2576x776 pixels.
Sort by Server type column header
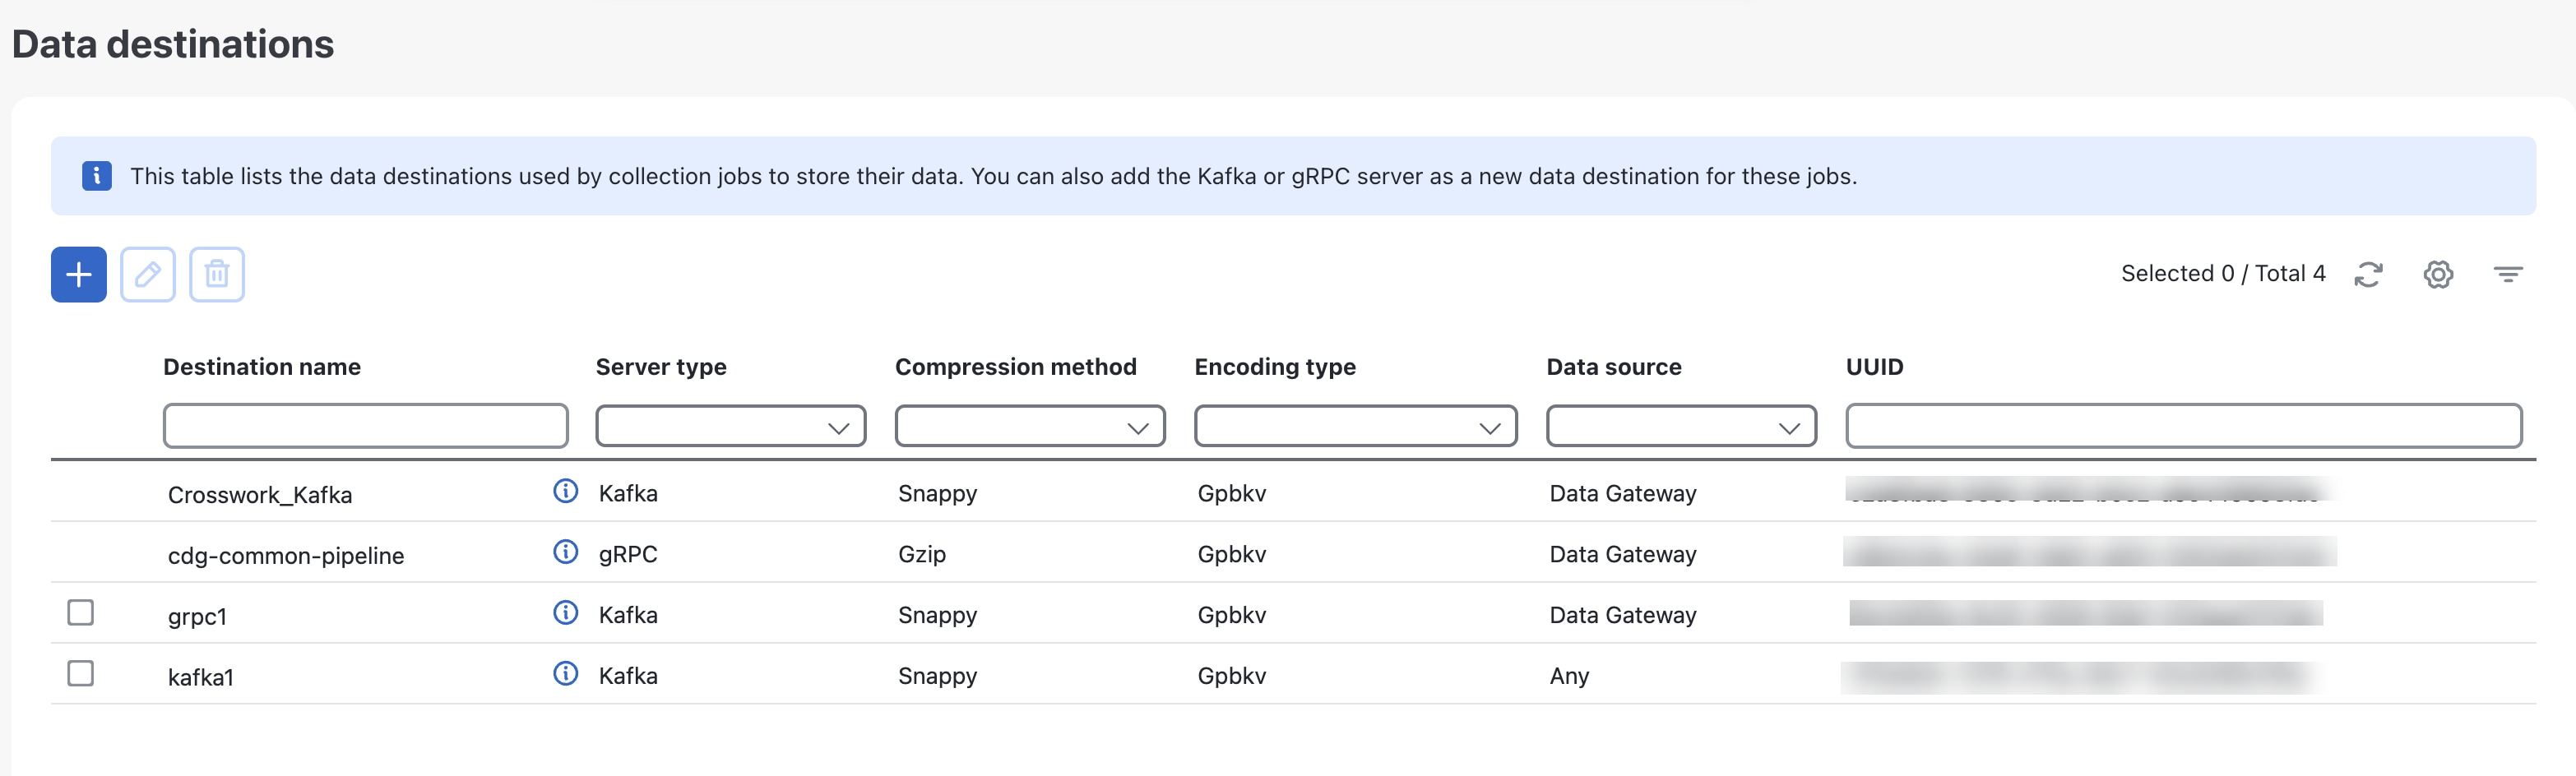click(x=661, y=367)
